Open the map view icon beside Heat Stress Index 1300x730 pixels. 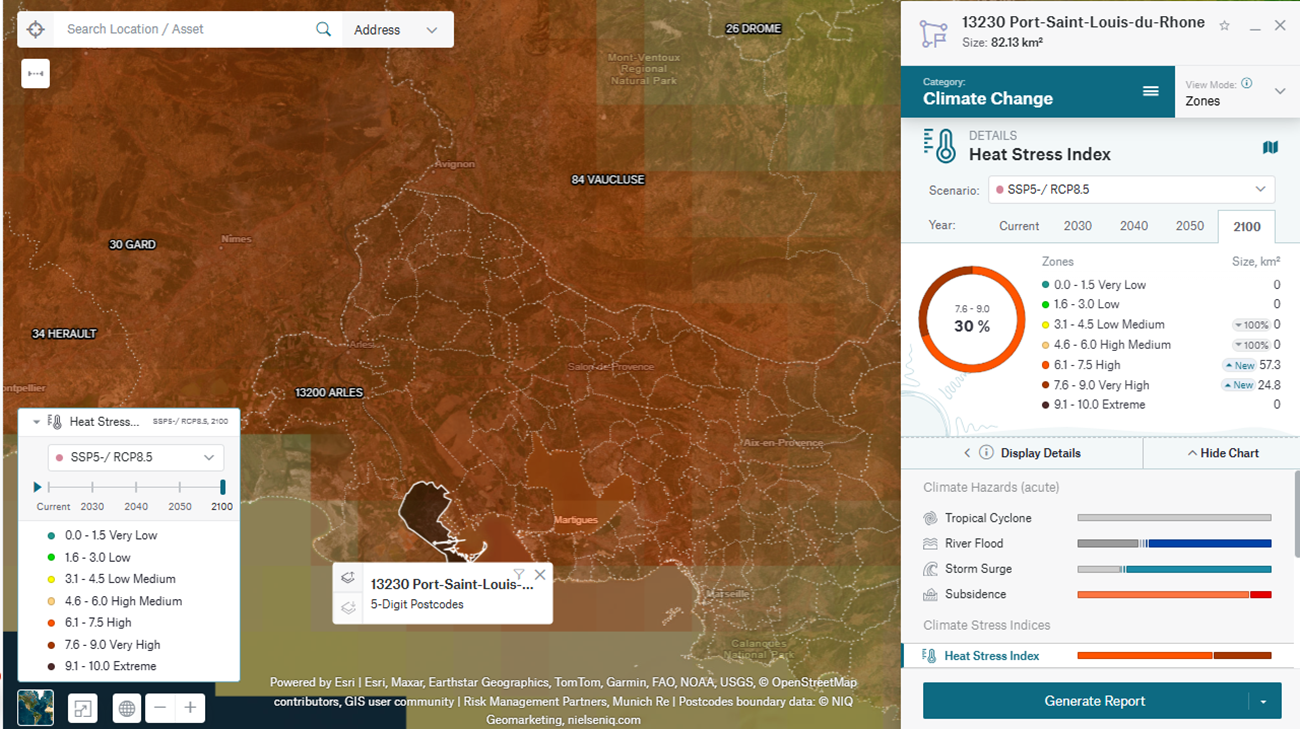point(1271,146)
